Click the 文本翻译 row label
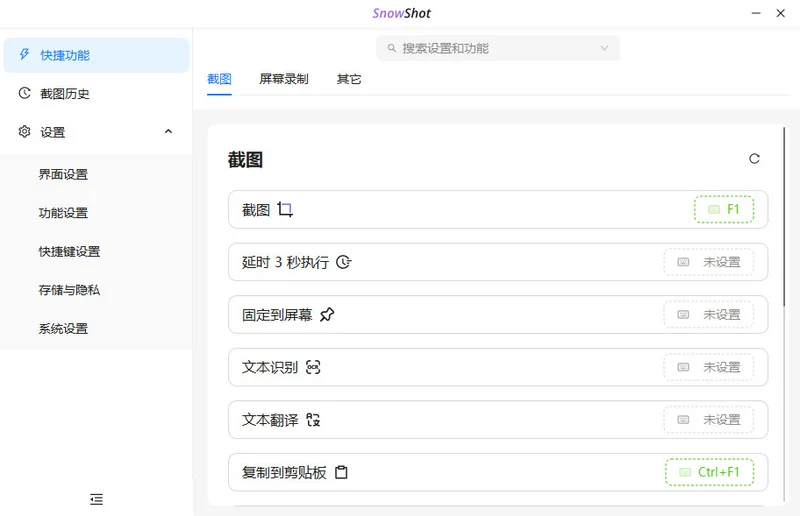Image resolution: width=800 pixels, height=516 pixels. (x=270, y=420)
